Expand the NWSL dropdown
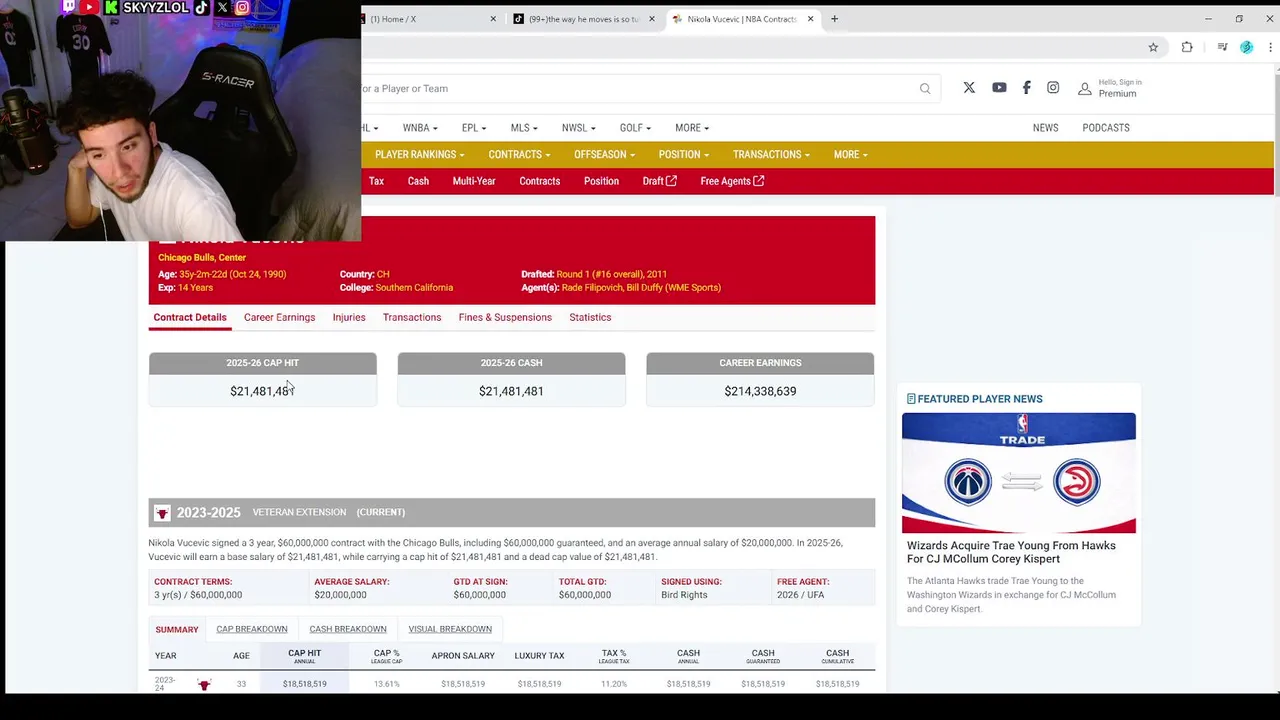This screenshot has height=720, width=1280. tap(578, 128)
